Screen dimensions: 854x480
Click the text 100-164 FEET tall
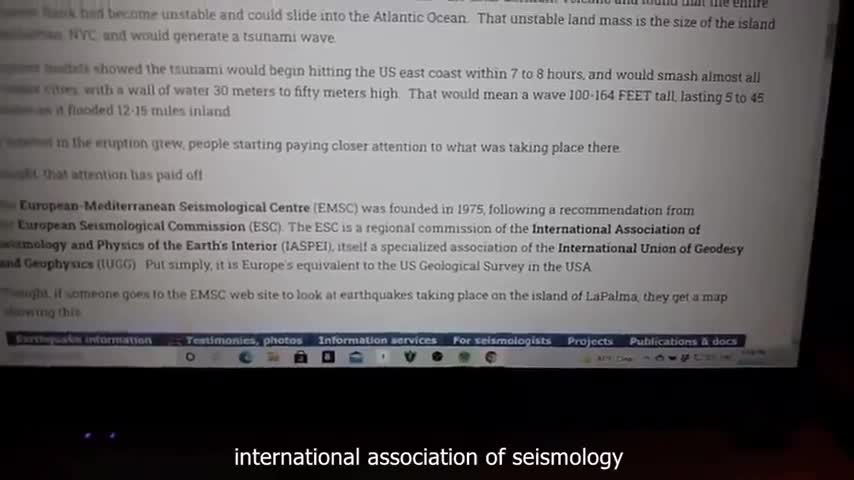pyautogui.click(x=621, y=95)
